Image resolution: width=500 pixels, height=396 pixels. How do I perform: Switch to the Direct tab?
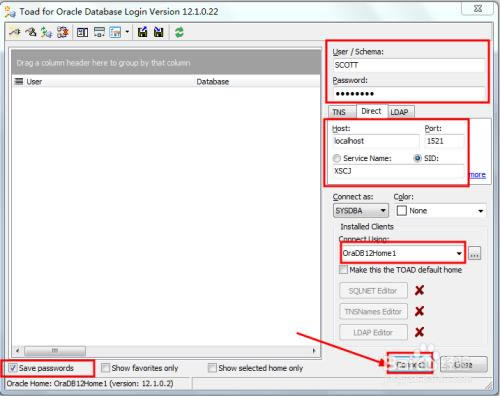click(371, 111)
